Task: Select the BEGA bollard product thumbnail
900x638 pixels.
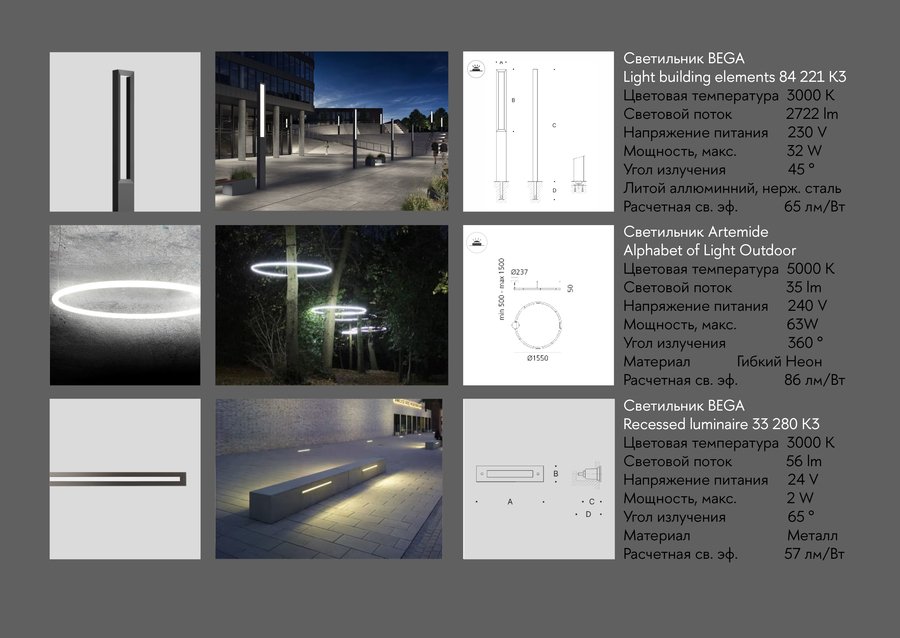Action: pyautogui.click(x=125, y=132)
